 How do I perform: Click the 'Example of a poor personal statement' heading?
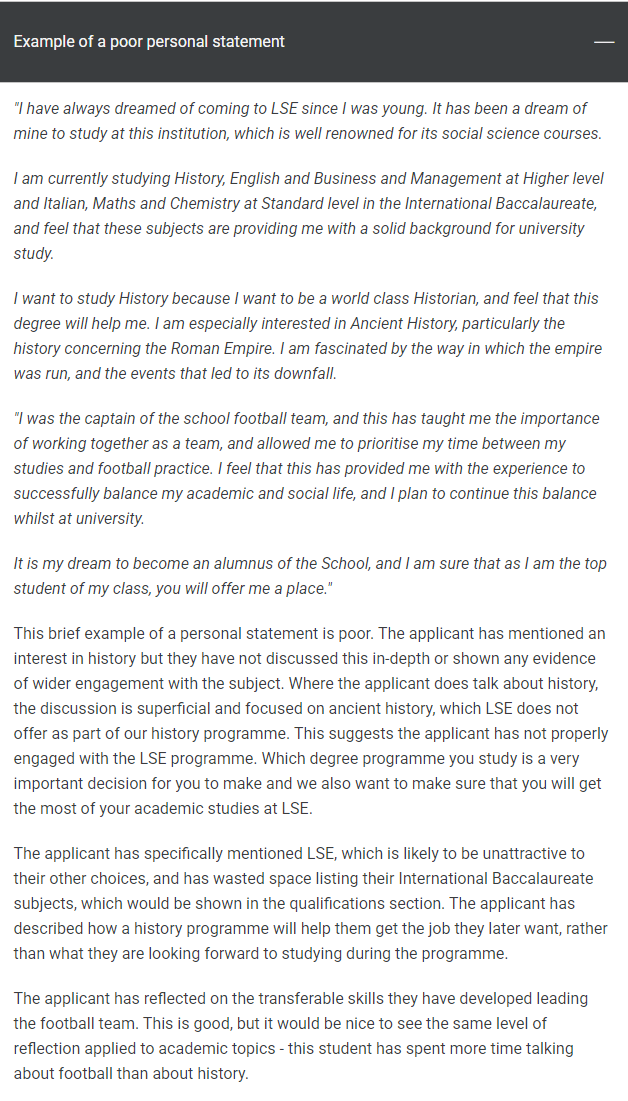149,42
